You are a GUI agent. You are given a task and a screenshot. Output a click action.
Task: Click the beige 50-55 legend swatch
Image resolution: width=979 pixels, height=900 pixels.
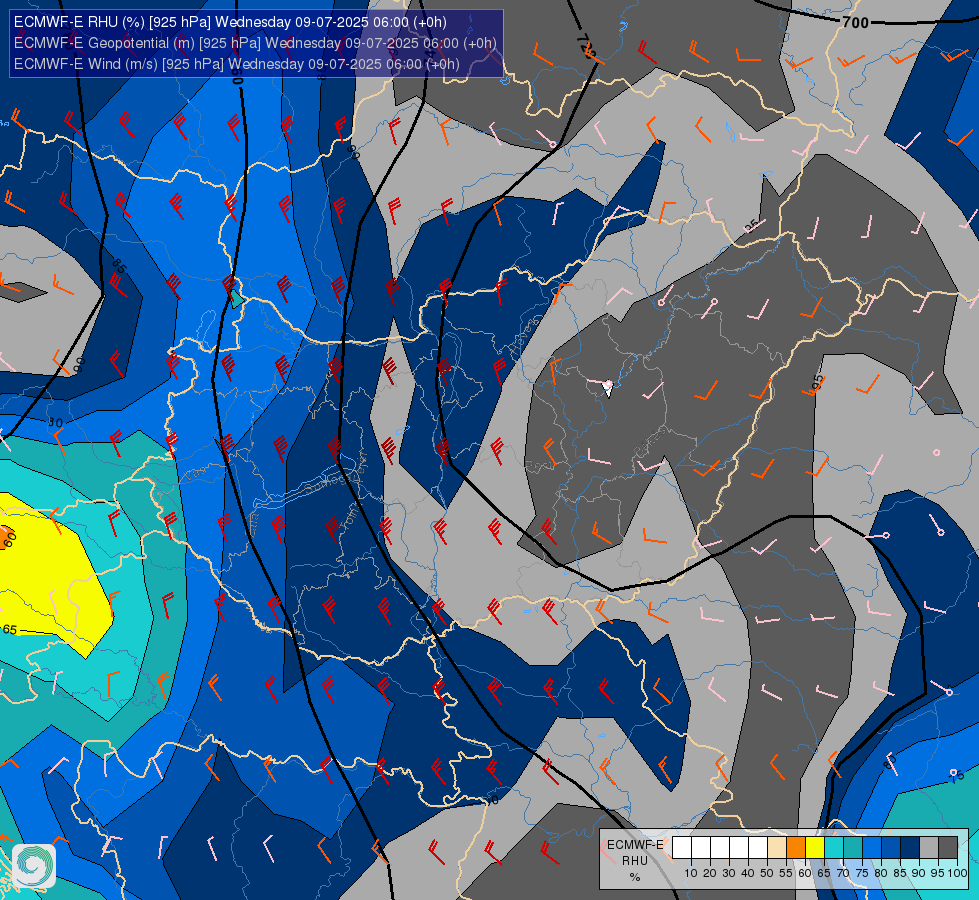pos(777,848)
